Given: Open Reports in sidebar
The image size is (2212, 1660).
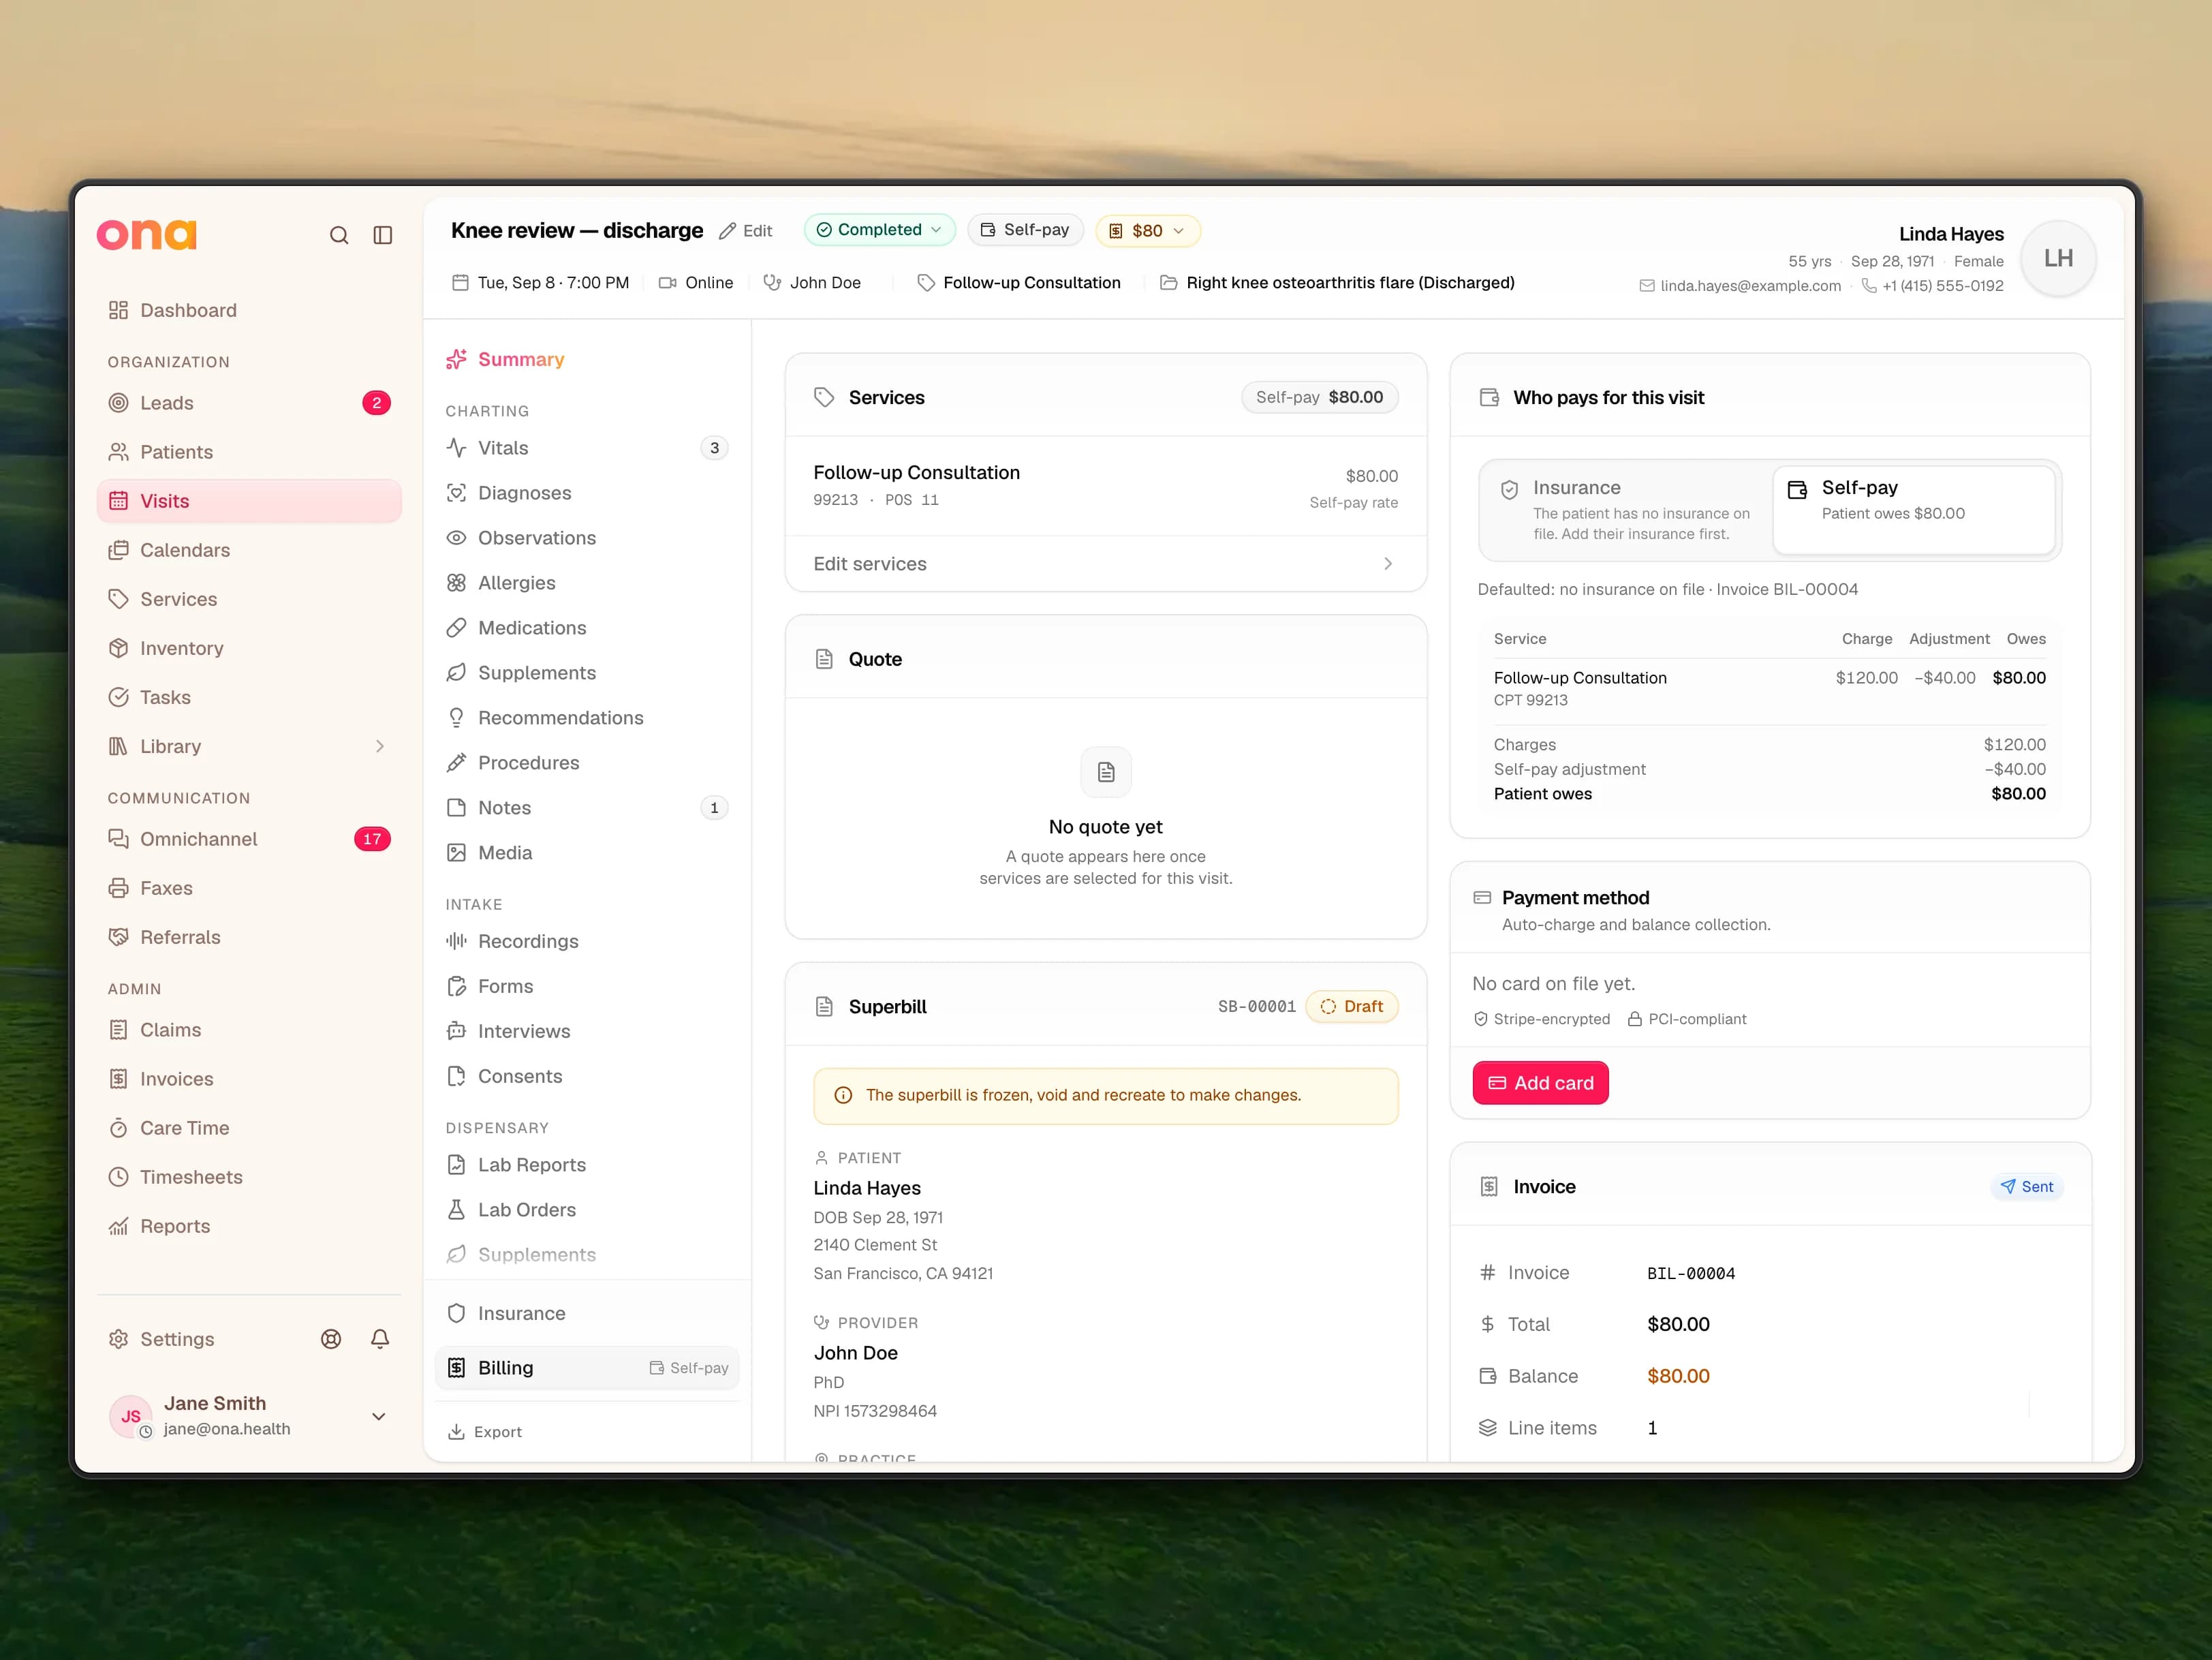Looking at the screenshot, I should click(x=249, y=1226).
